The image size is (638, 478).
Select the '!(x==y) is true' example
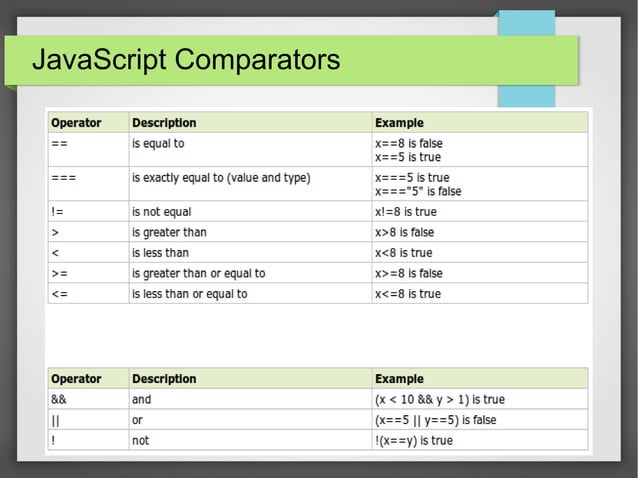click(413, 441)
